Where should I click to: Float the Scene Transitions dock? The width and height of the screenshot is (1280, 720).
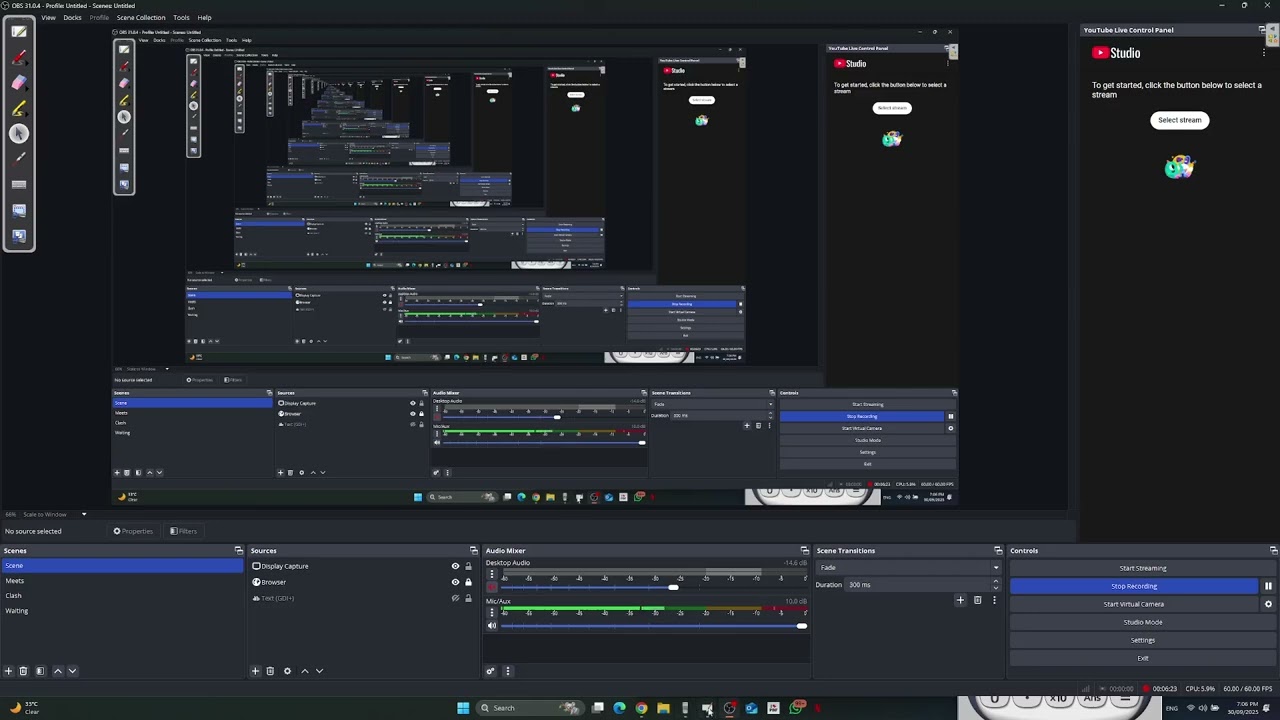coord(997,551)
